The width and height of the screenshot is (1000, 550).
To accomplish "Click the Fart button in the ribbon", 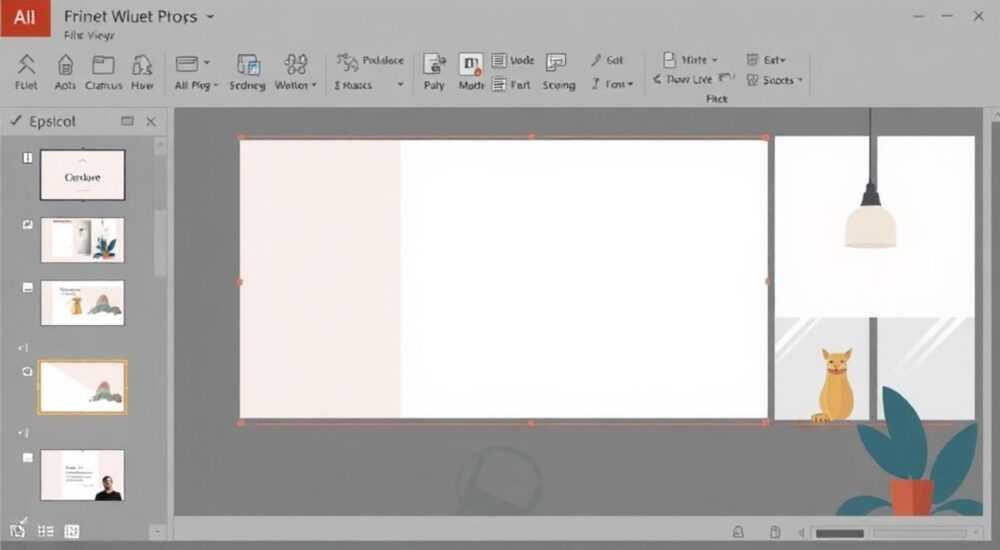I will 511,85.
